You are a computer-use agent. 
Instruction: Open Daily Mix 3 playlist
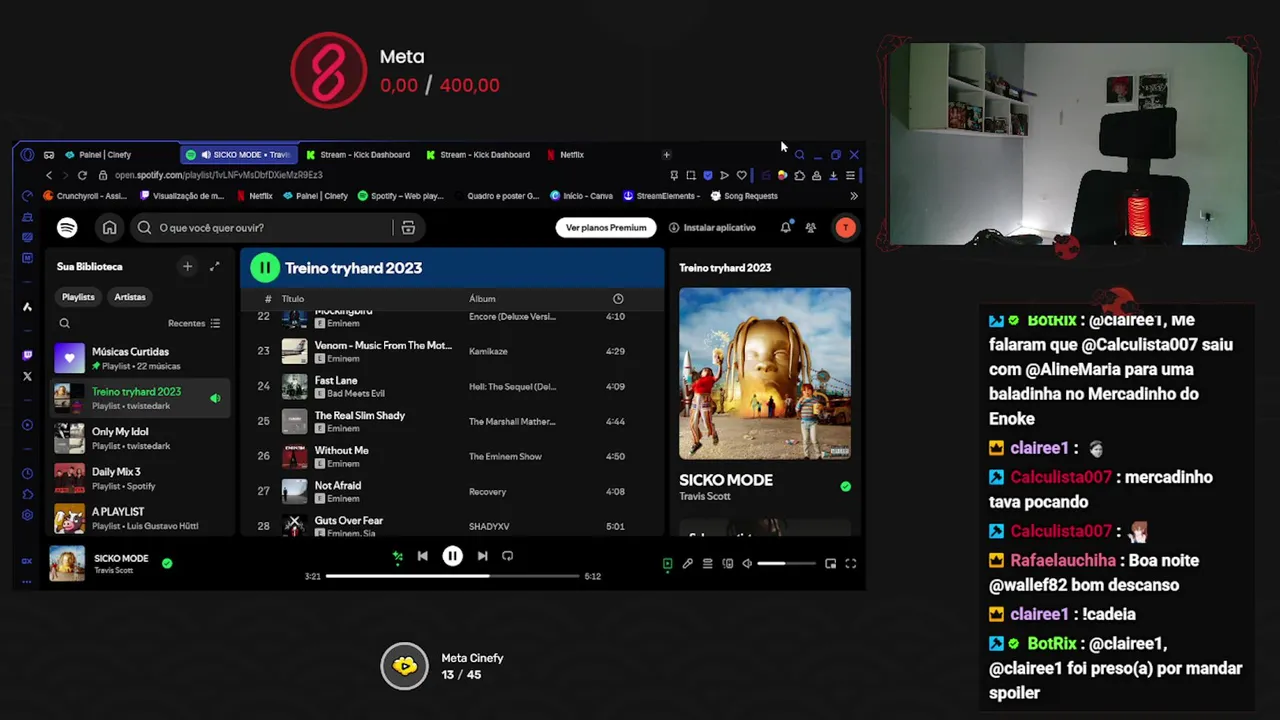click(140, 478)
